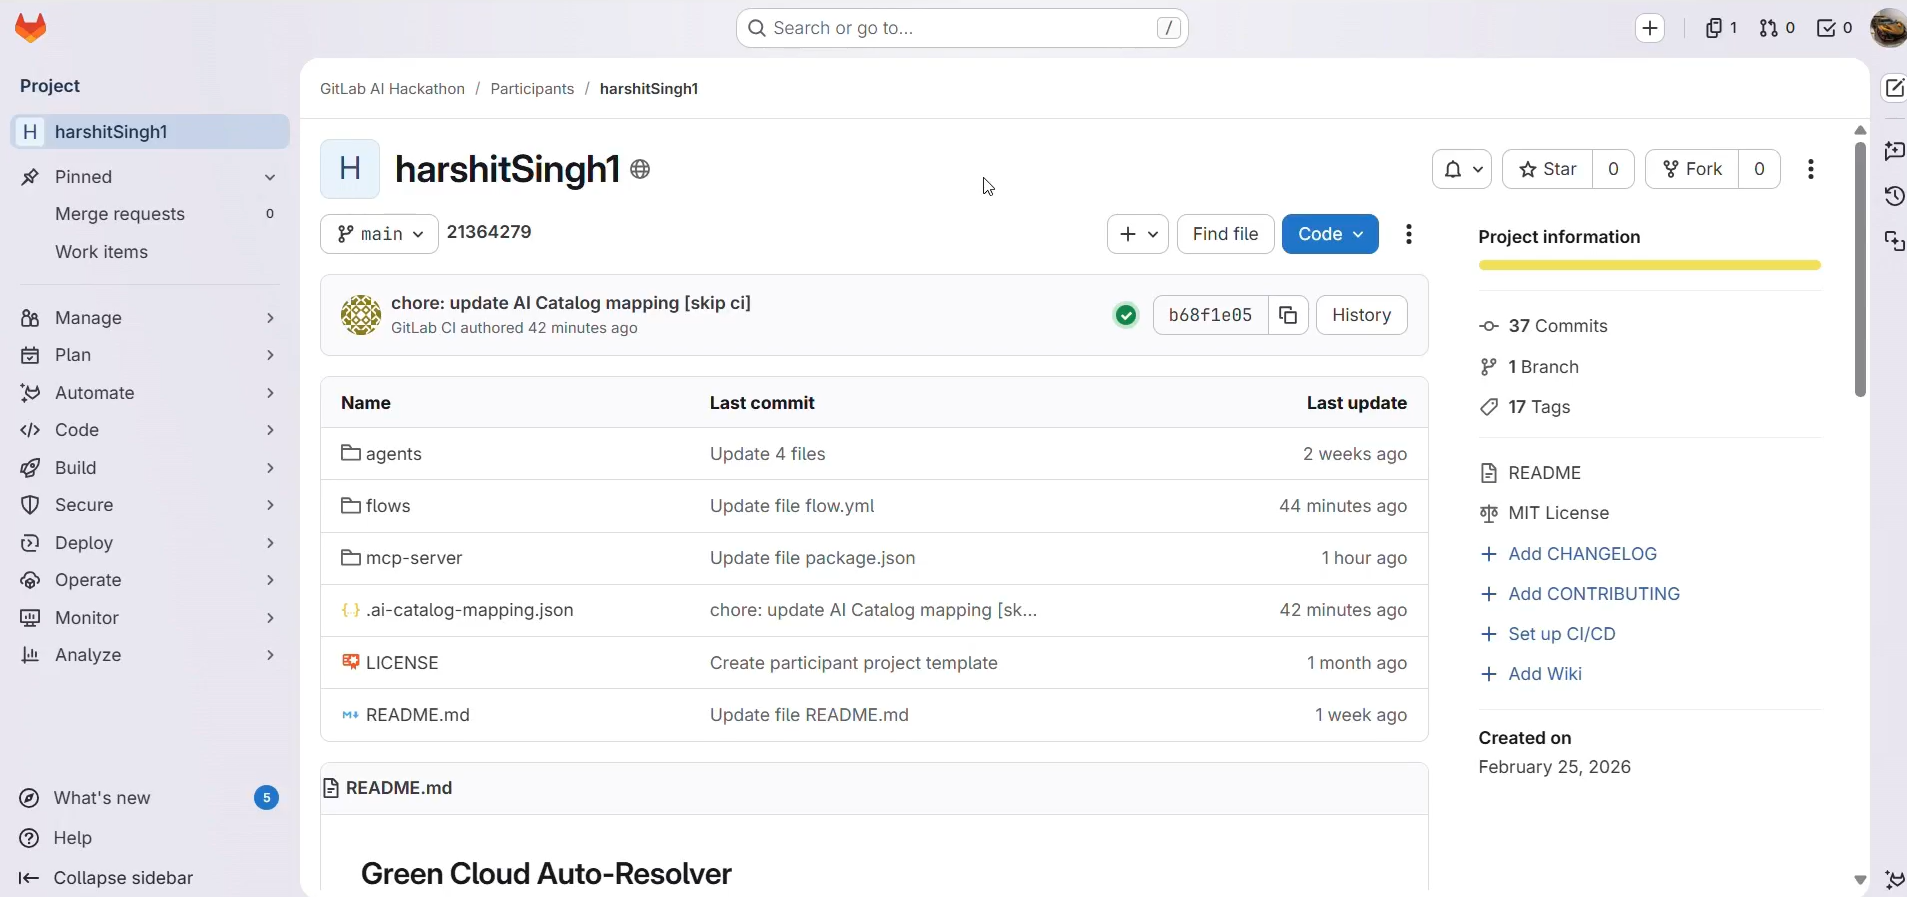This screenshot has width=1907, height=897.
Task: Copy commit SHA b68f1e05 with clipboard icon
Action: coord(1288,315)
